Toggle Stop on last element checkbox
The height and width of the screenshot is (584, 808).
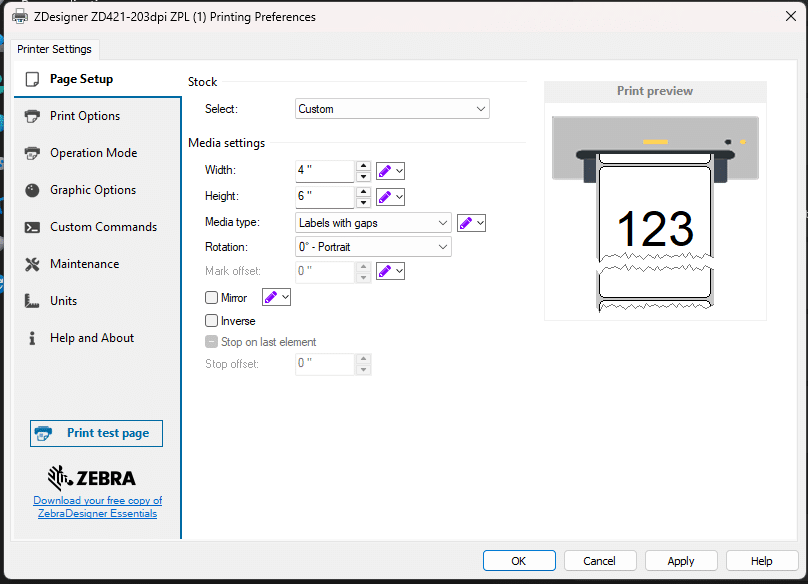(211, 342)
